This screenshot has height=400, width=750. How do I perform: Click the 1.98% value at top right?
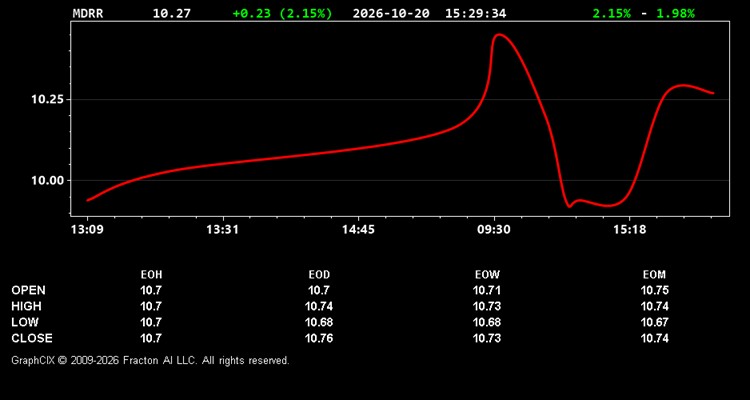[x=675, y=13]
